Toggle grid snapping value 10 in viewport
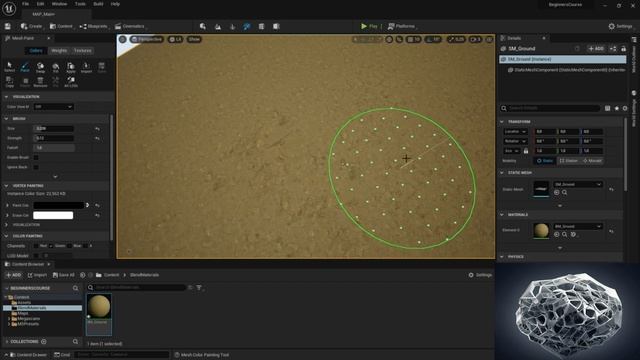 click(x=414, y=39)
